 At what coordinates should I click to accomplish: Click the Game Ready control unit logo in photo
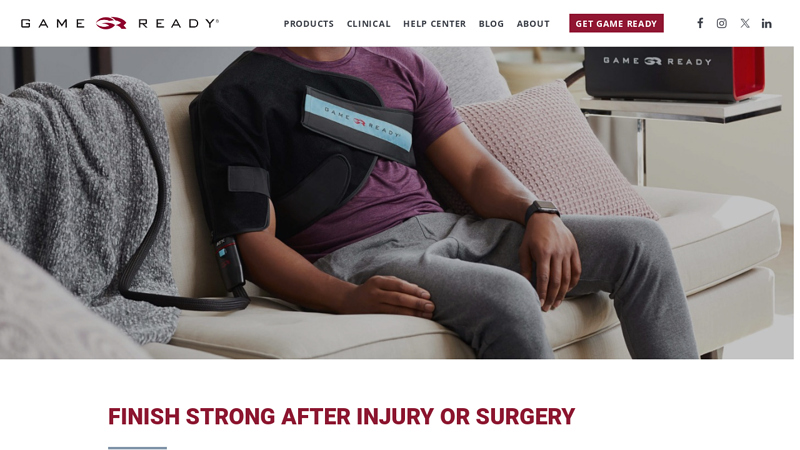[x=657, y=61]
